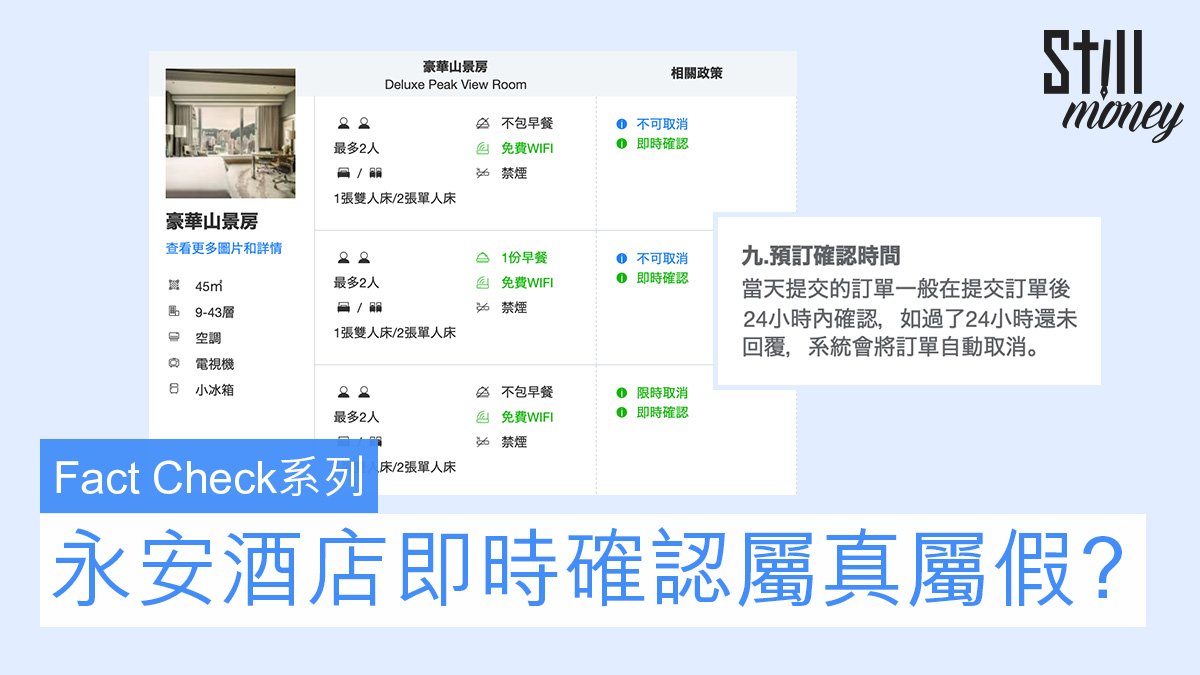This screenshot has height=675, width=1200.
Task: Click the 相關政策 column header
Action: [696, 73]
